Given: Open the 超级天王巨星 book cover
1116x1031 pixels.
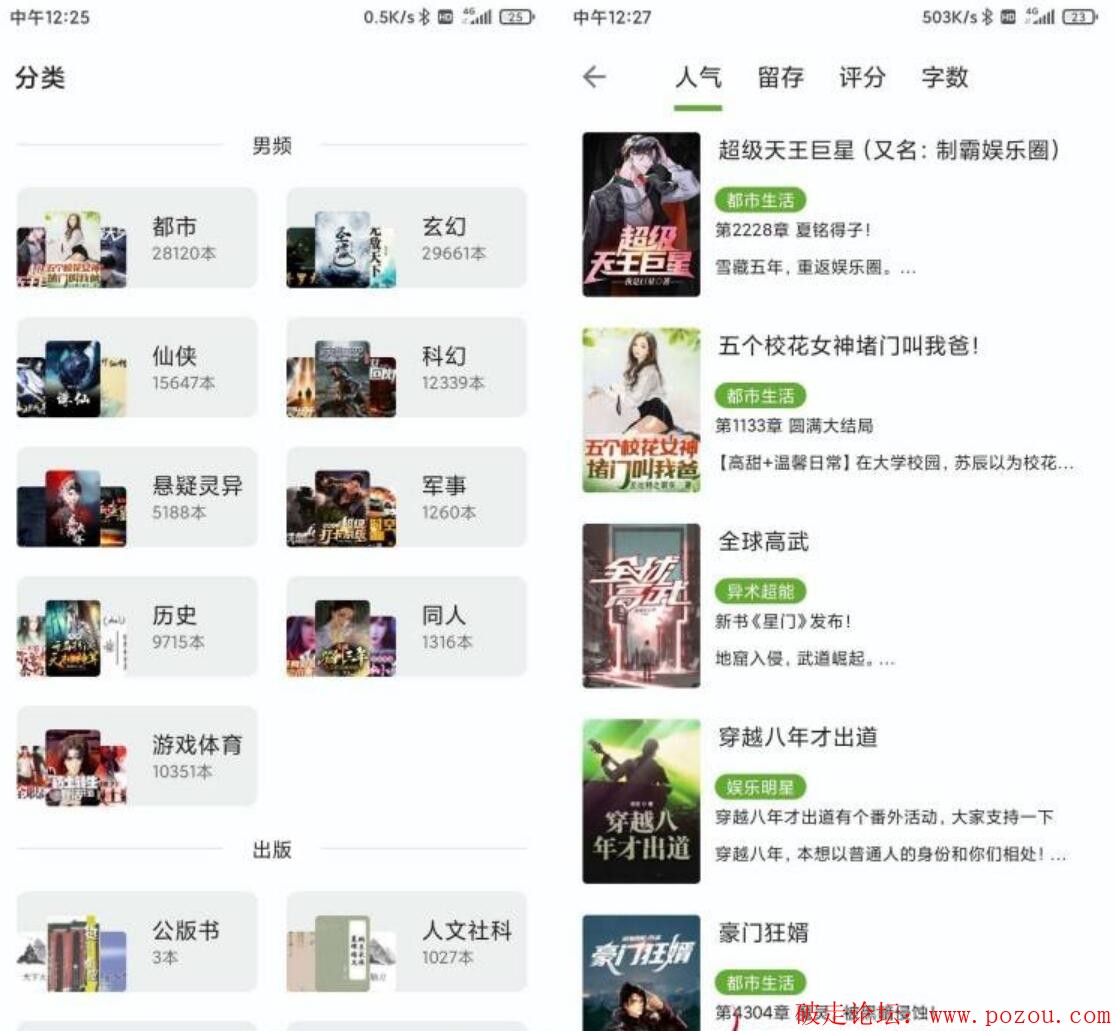Looking at the screenshot, I should tap(641, 214).
